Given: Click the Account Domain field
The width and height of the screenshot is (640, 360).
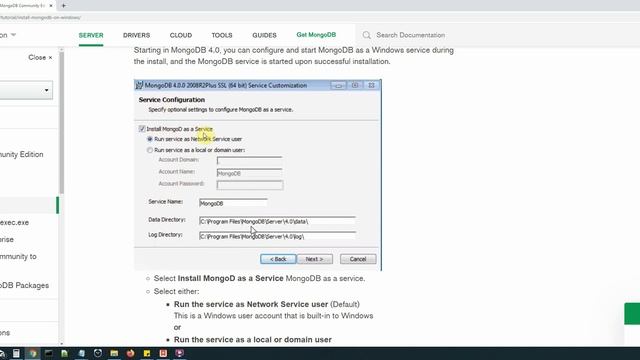Looking at the screenshot, I should [249, 160].
